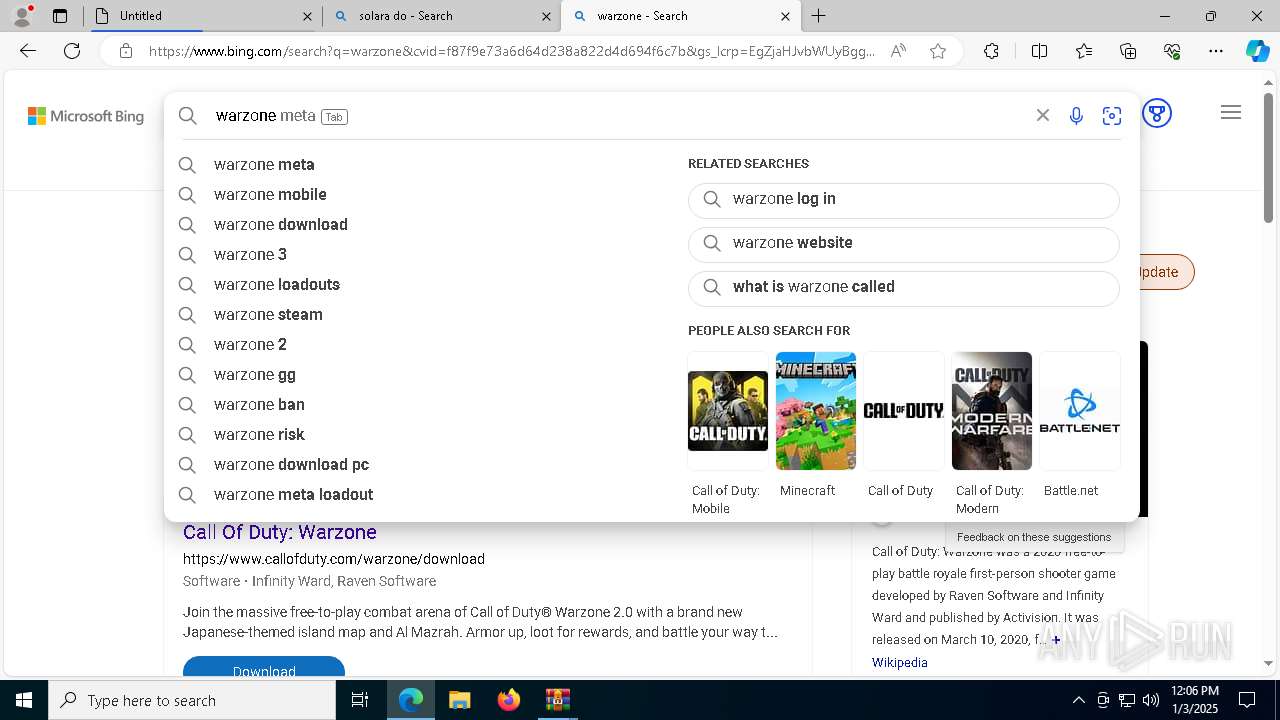Open visual search camera icon
The image size is (1280, 720).
pos(1112,116)
